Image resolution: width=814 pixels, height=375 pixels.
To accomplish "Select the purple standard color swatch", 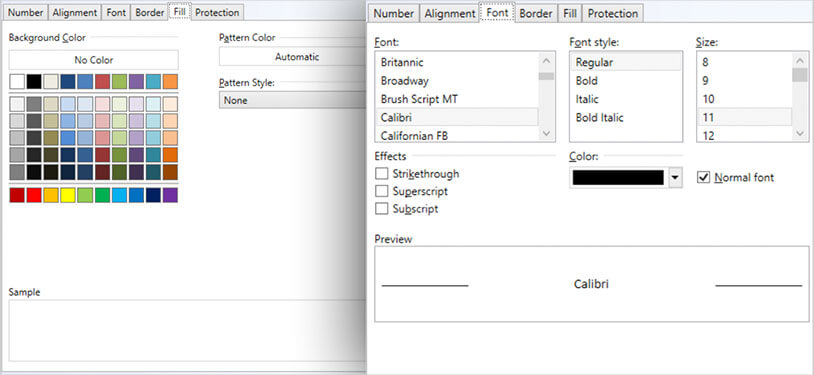I will click(x=170, y=195).
